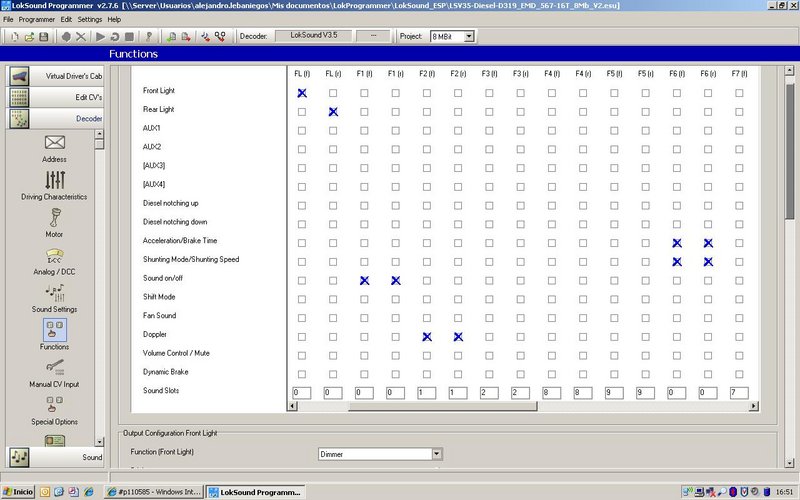
Task: Uncheck Rear Light for FL (r)
Action: coord(333,112)
